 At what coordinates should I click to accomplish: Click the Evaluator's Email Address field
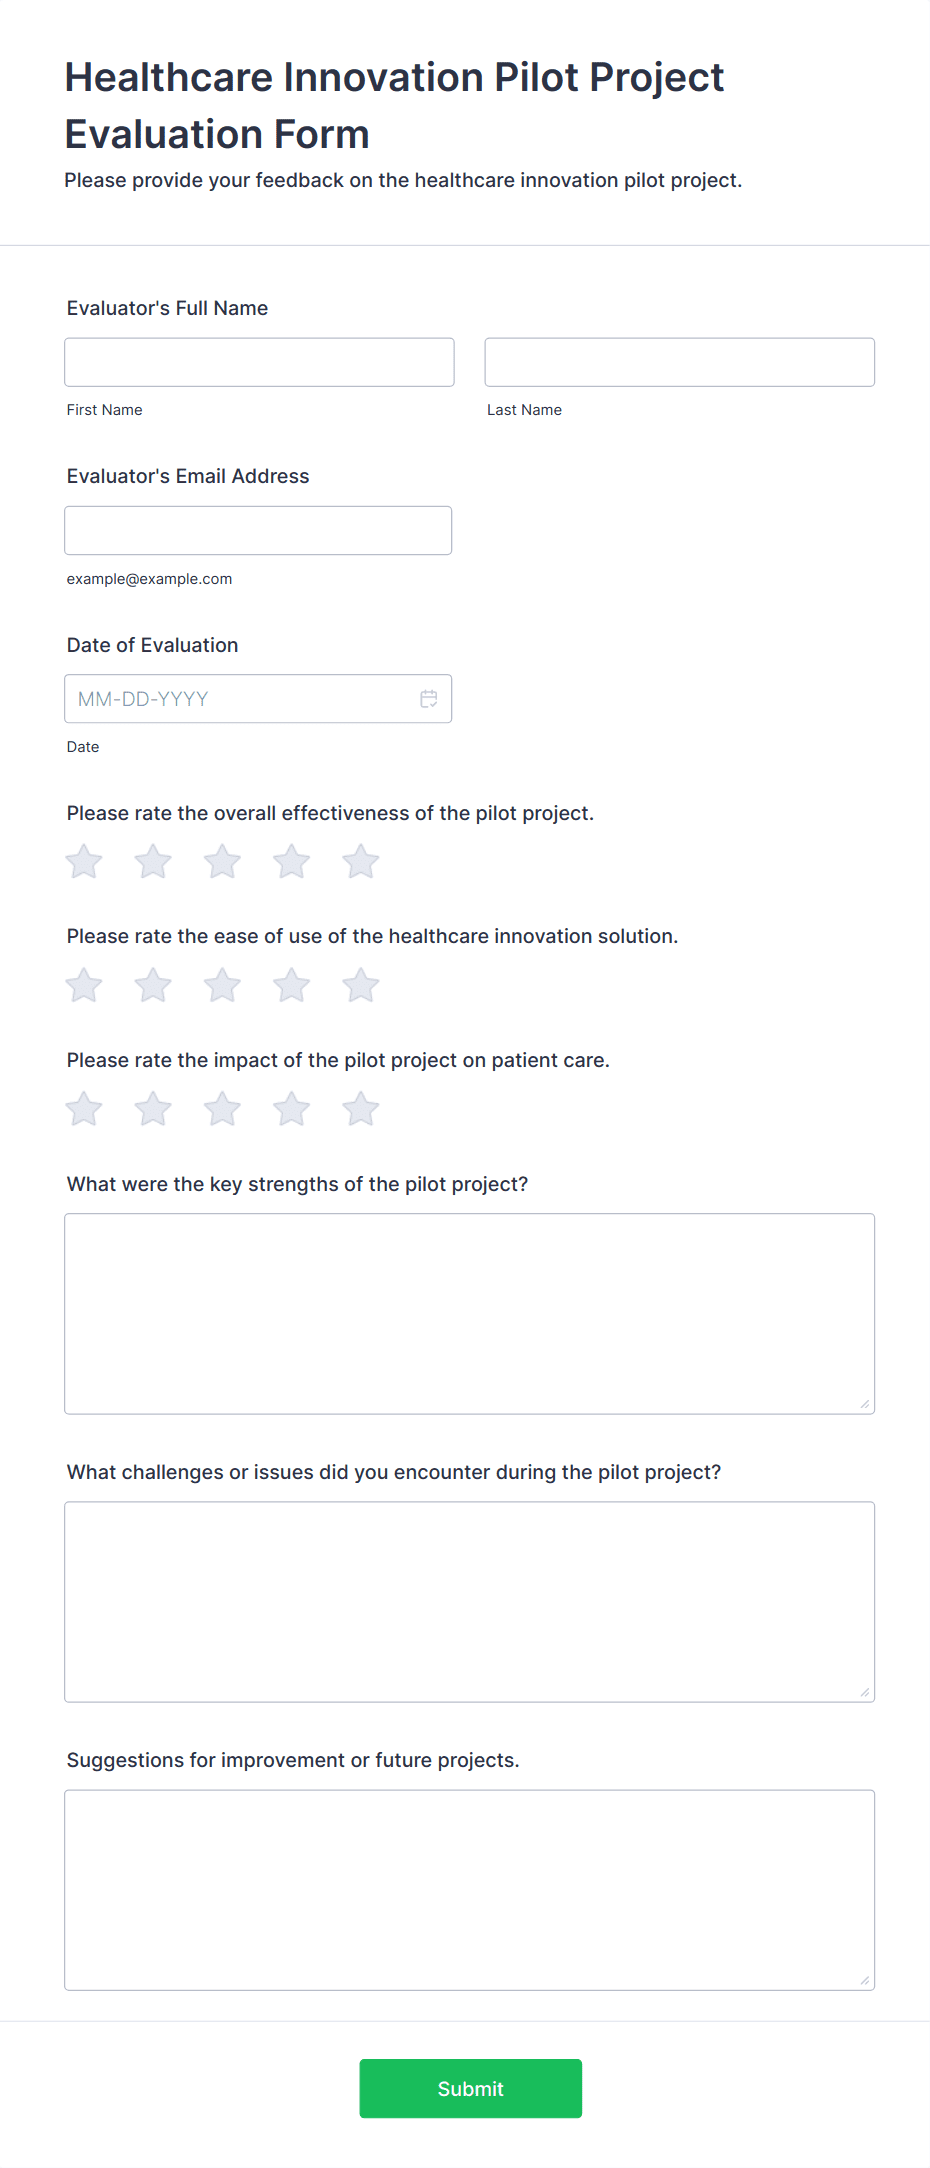[x=258, y=530]
